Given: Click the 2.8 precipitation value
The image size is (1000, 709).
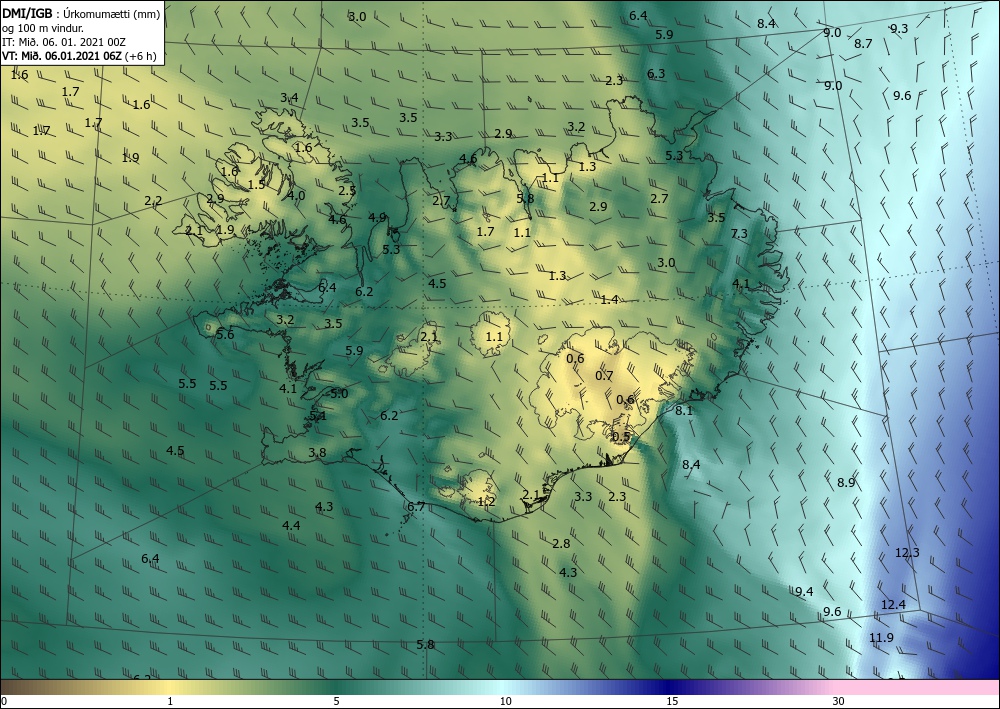Looking at the screenshot, I should pos(561,544).
